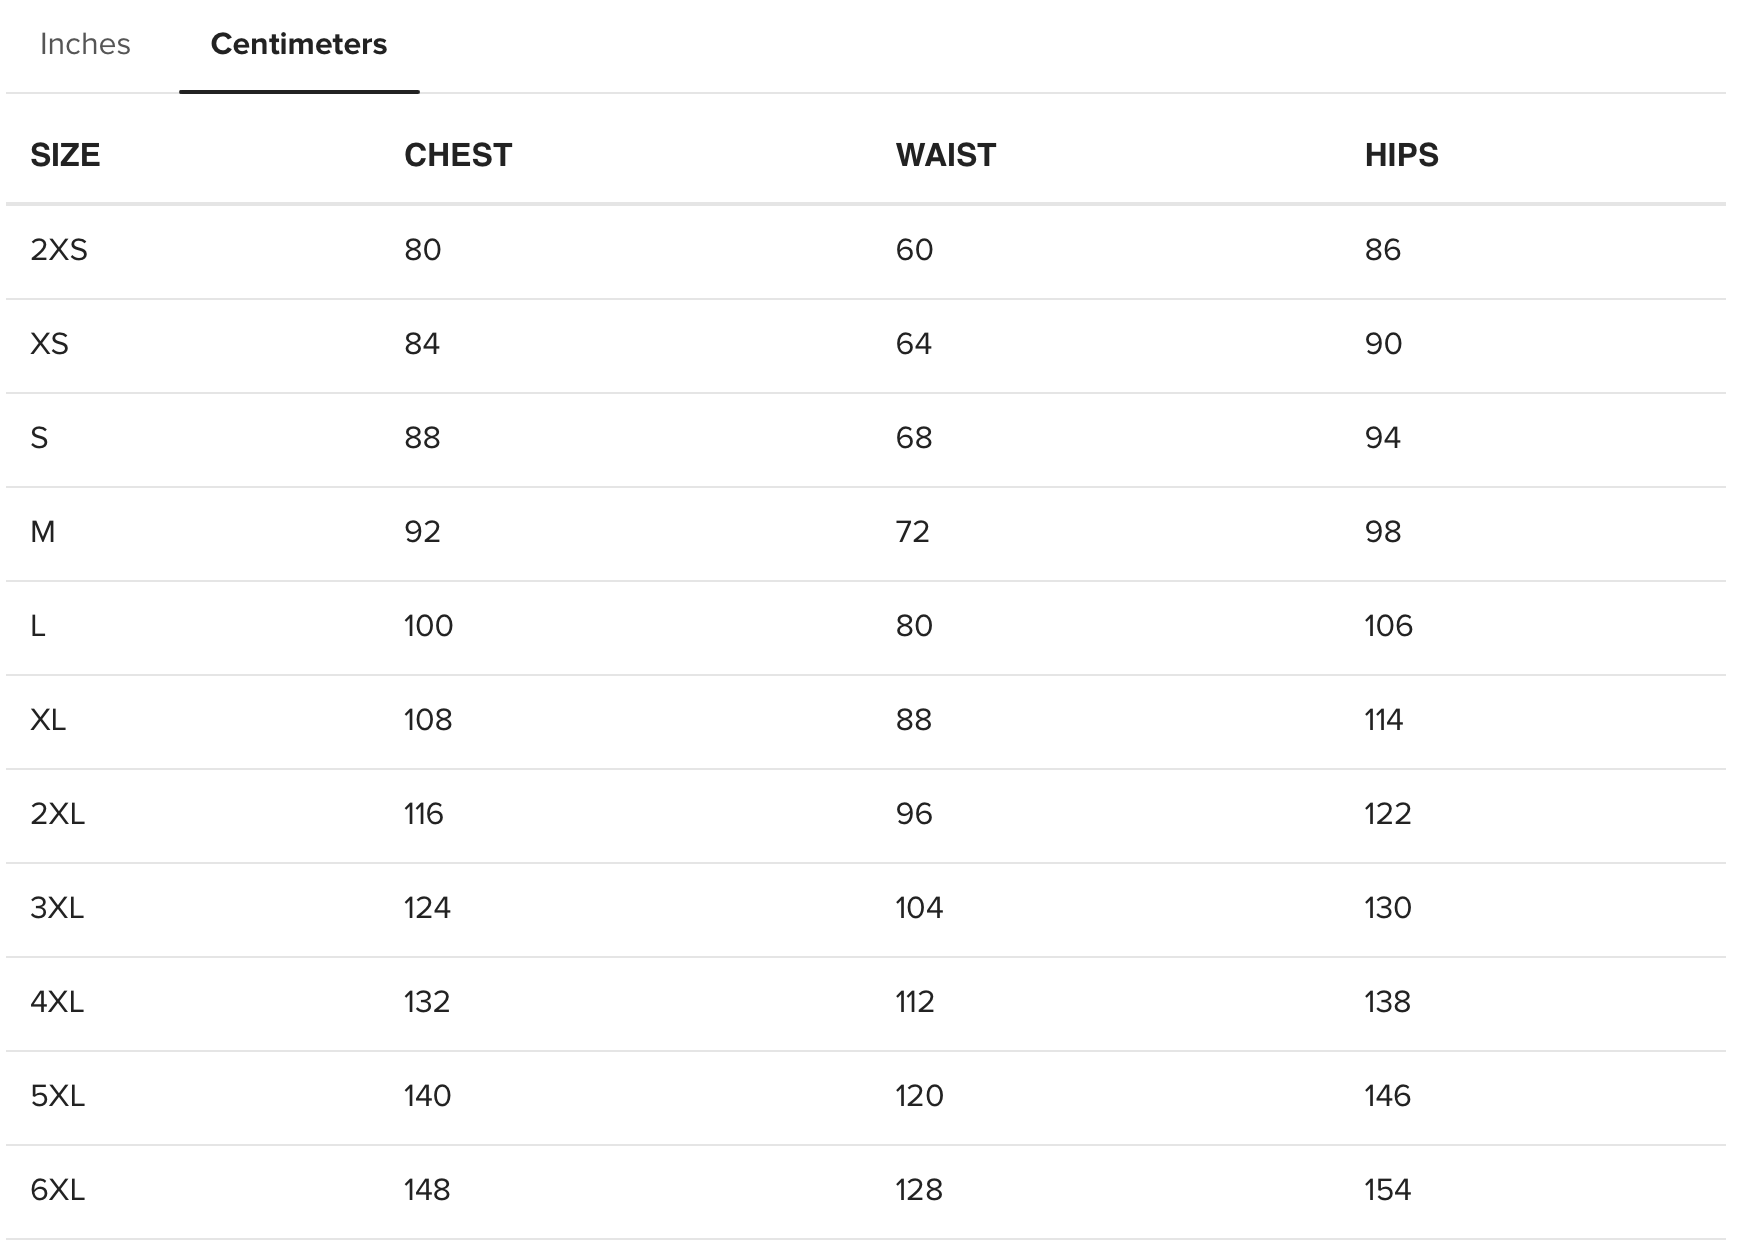Image resolution: width=1744 pixels, height=1256 pixels.
Task: Click the S size row label
Action: coord(40,438)
